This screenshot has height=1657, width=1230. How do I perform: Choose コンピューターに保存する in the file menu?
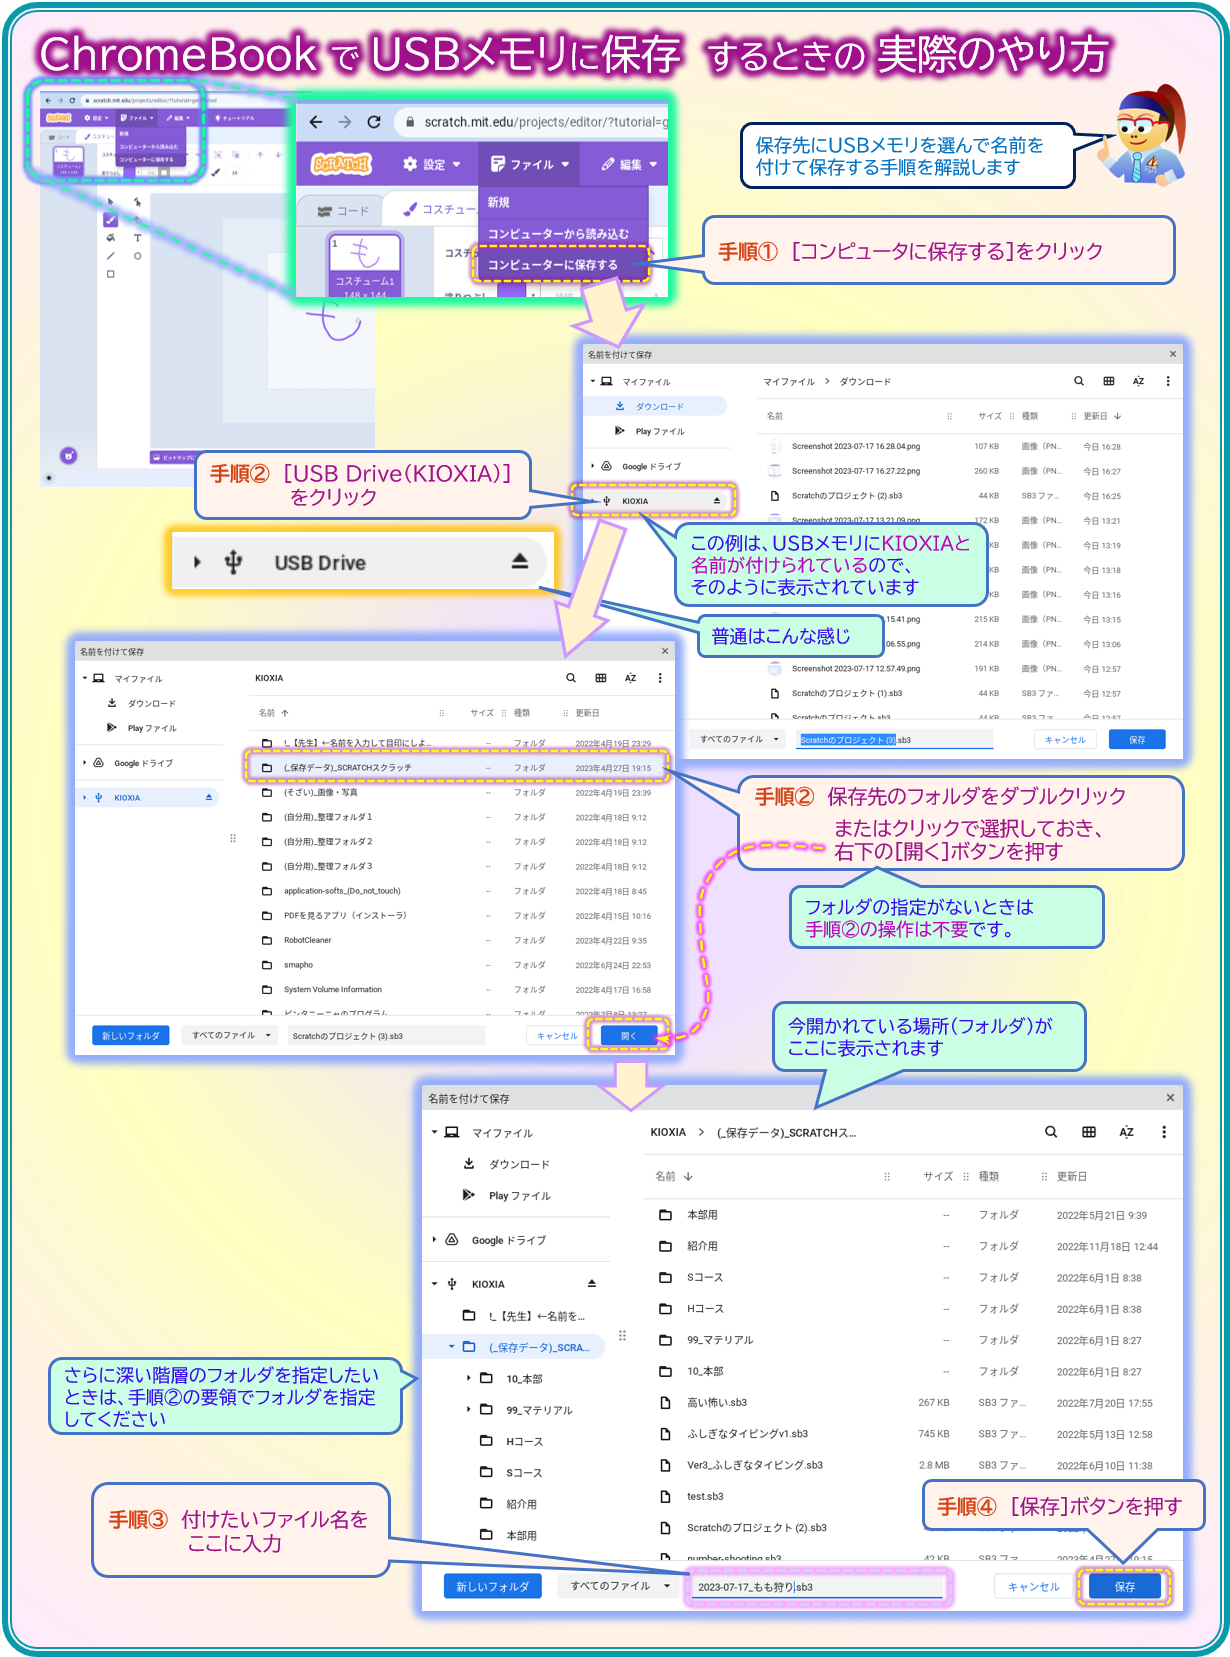563,265
